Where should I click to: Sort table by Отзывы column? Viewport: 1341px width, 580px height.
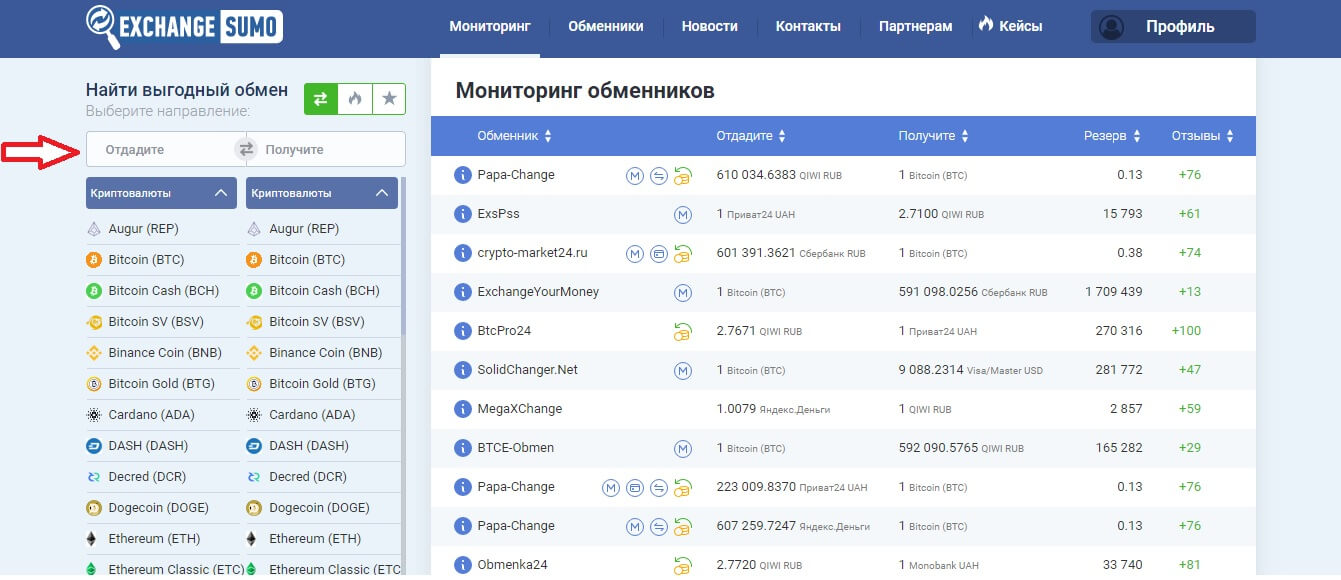[1203, 136]
